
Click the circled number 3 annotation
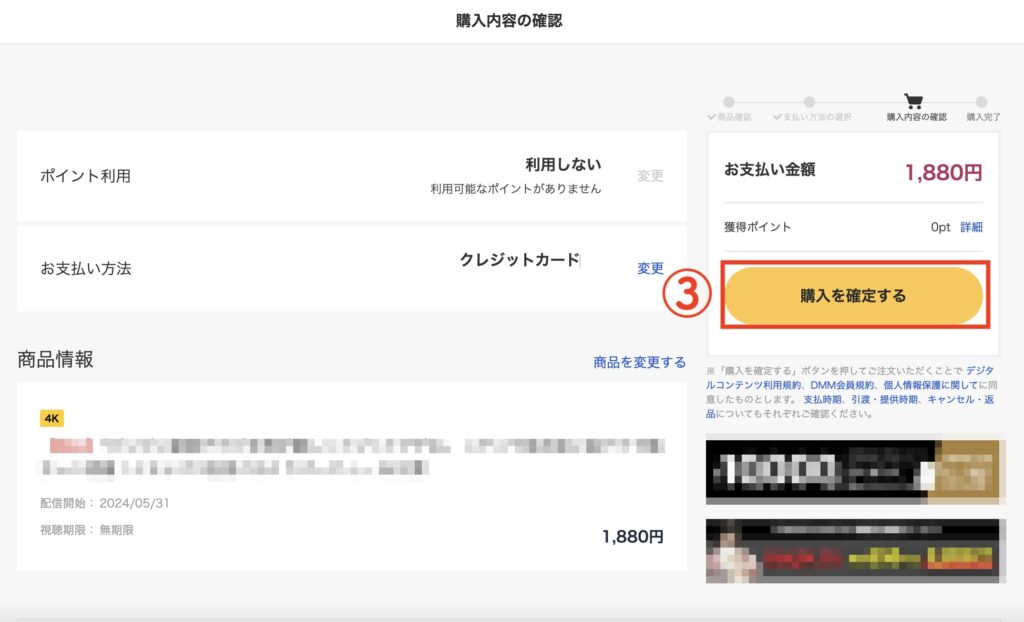(687, 295)
